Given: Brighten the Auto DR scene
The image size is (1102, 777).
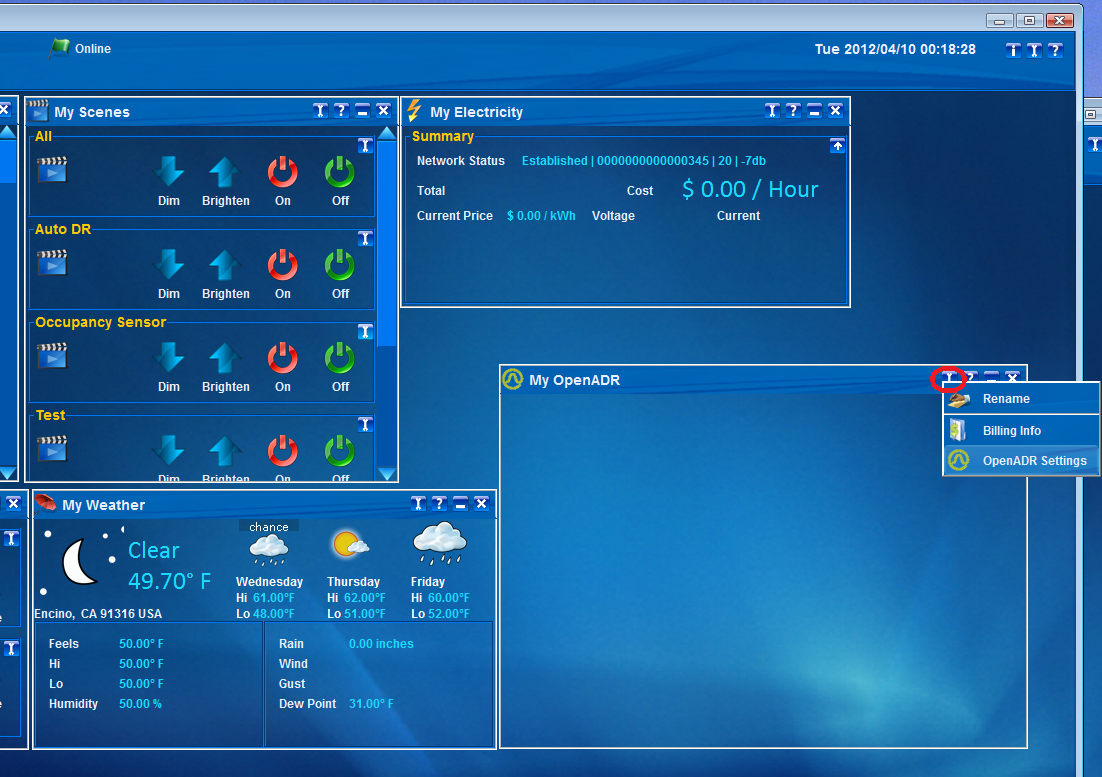Looking at the screenshot, I should [225, 266].
